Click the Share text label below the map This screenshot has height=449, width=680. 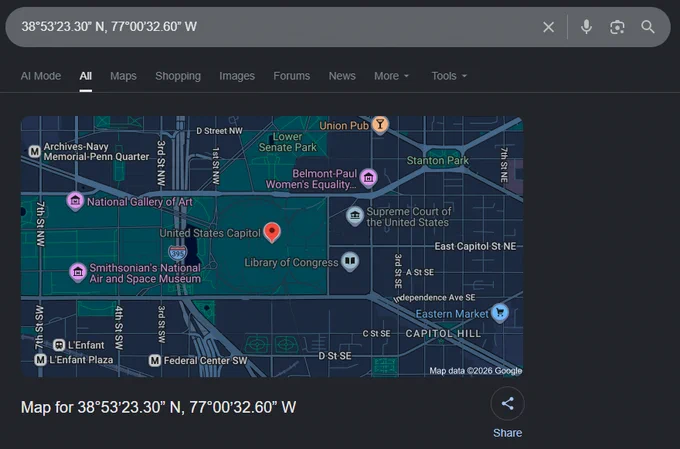pyautogui.click(x=507, y=433)
